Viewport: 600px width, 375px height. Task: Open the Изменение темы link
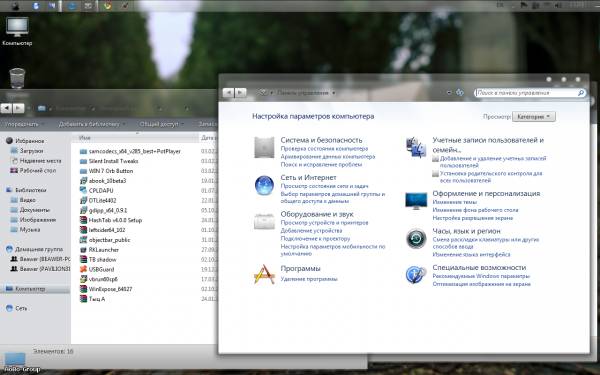pyautogui.click(x=455, y=202)
